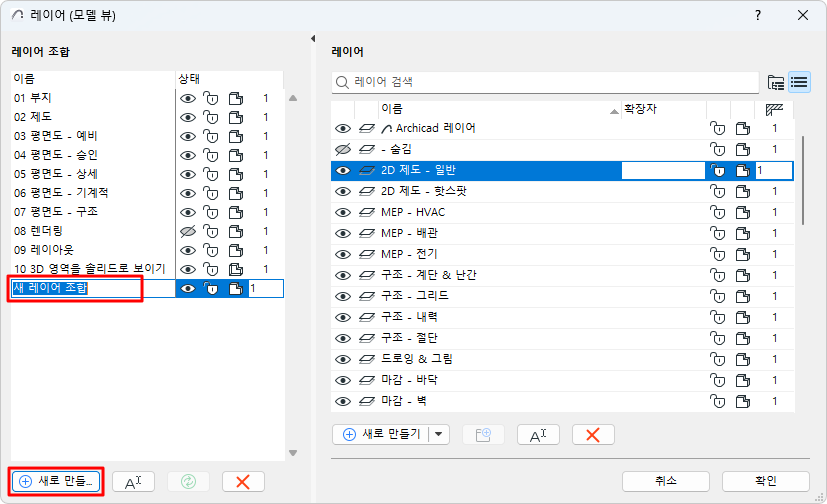Toggle eye icon of 09 레이아웃 combination

[x=188, y=250]
